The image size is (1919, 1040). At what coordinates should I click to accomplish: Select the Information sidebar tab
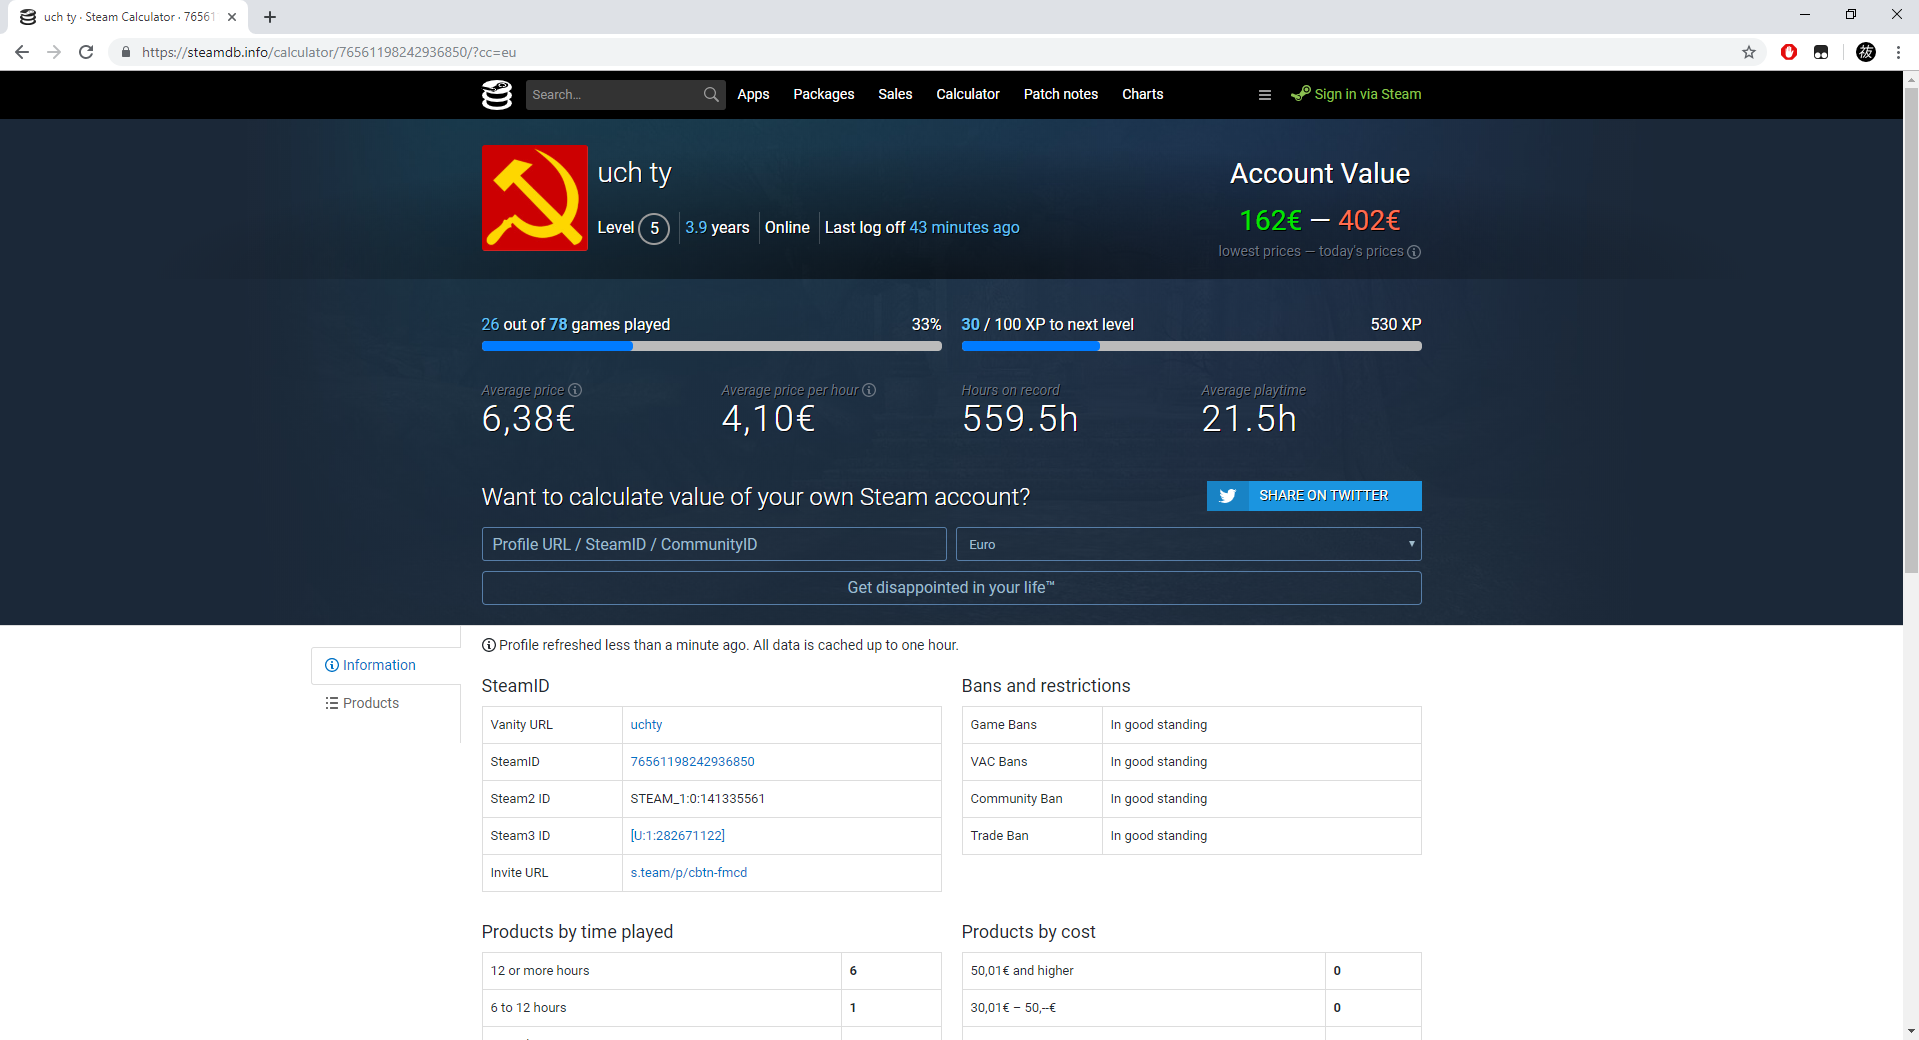pyautogui.click(x=386, y=665)
